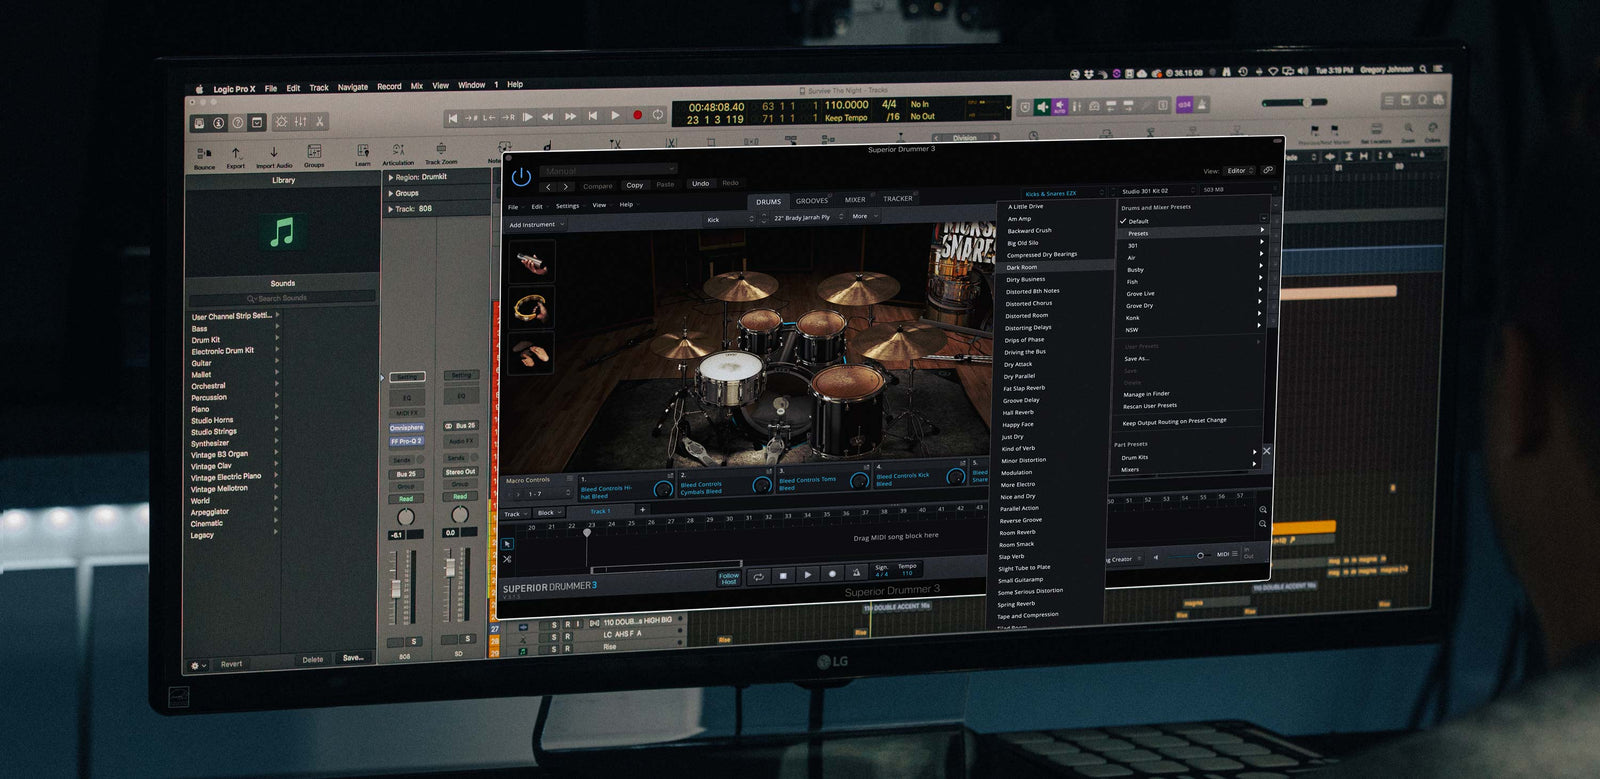The height and width of the screenshot is (779, 1600).
Task: Click the Superior Drummer play button
Action: (x=808, y=575)
